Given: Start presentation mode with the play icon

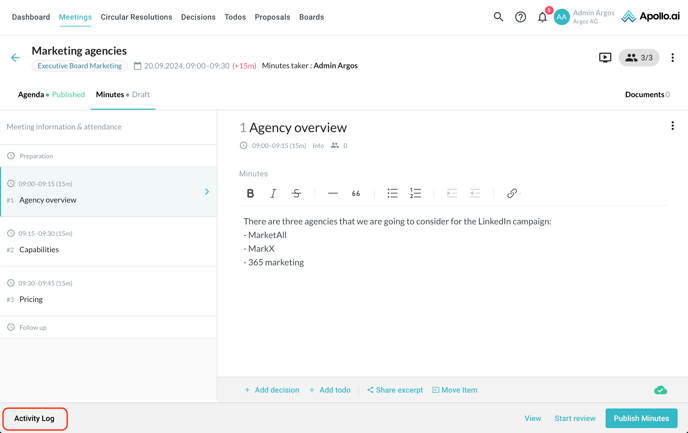Looking at the screenshot, I should [605, 58].
